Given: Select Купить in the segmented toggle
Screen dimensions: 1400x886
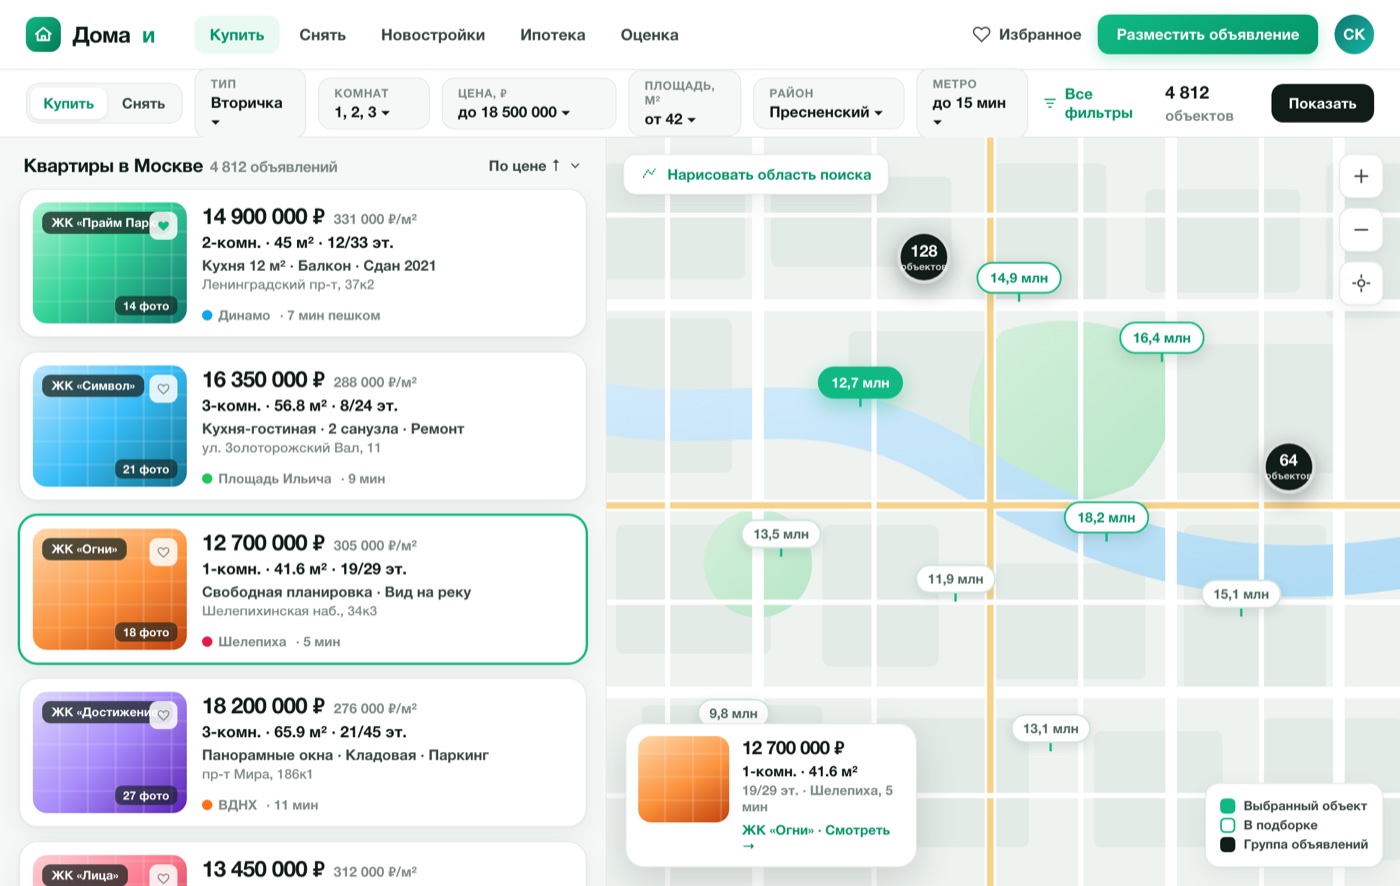Looking at the screenshot, I should (69, 103).
